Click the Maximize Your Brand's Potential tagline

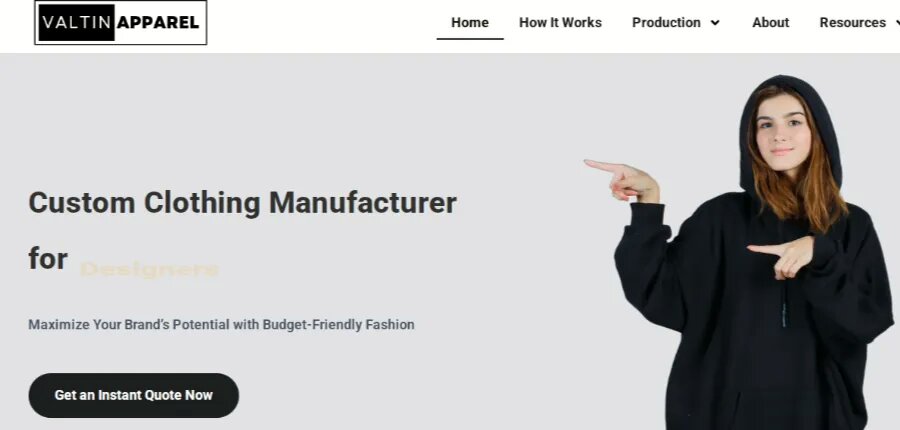point(221,324)
